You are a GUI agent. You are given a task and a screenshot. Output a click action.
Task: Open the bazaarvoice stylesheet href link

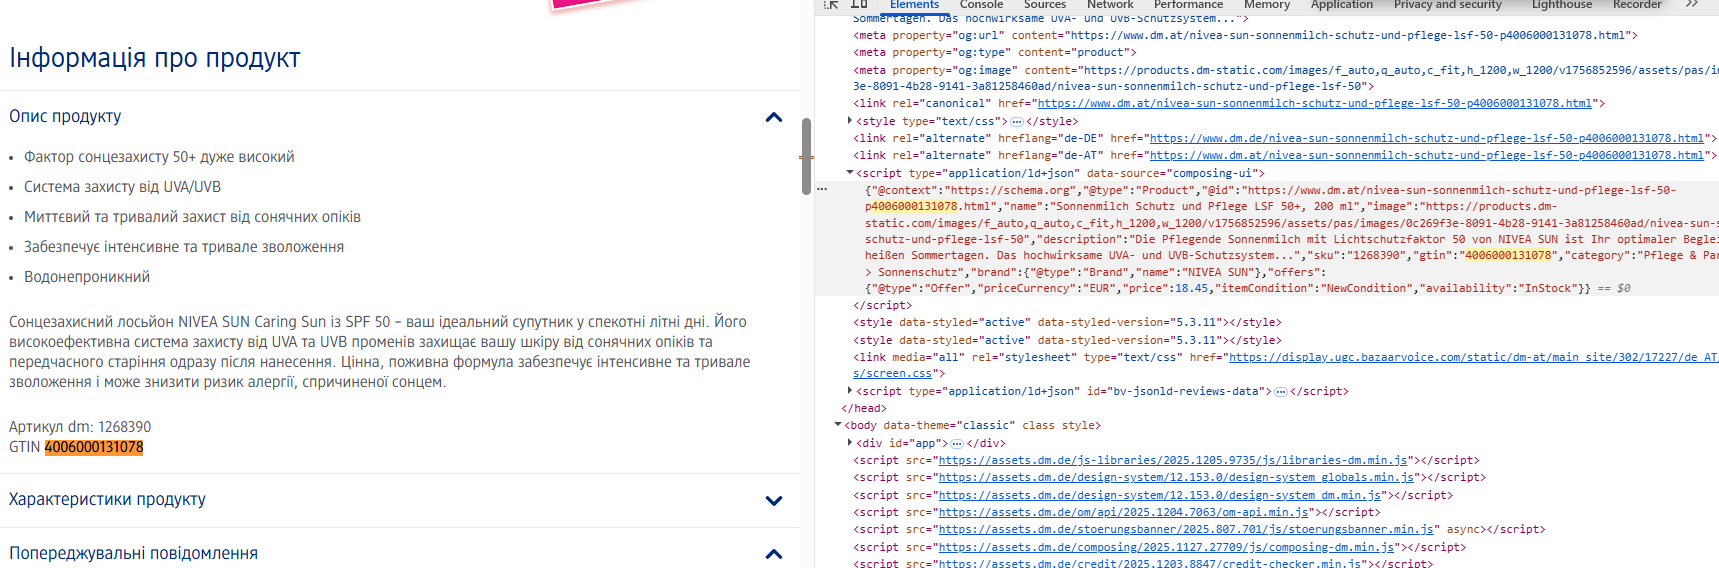(x=1473, y=357)
